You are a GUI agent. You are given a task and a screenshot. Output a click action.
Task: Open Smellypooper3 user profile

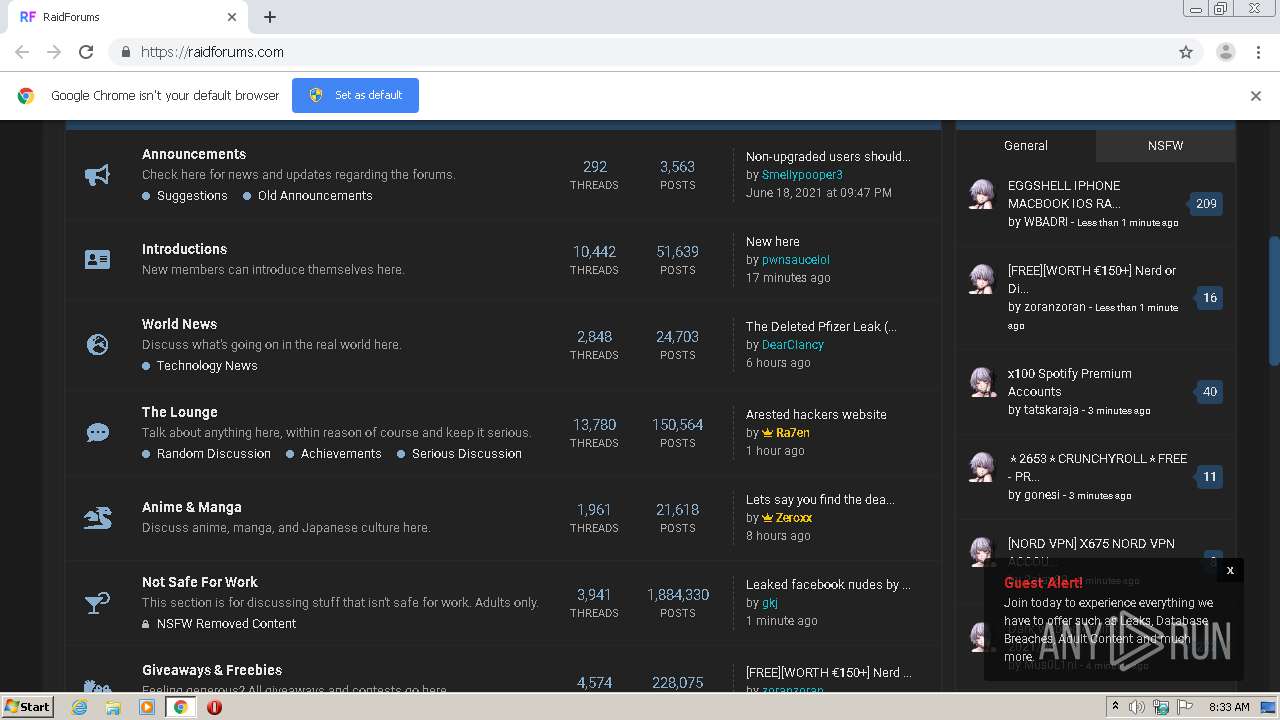pyautogui.click(x=802, y=175)
